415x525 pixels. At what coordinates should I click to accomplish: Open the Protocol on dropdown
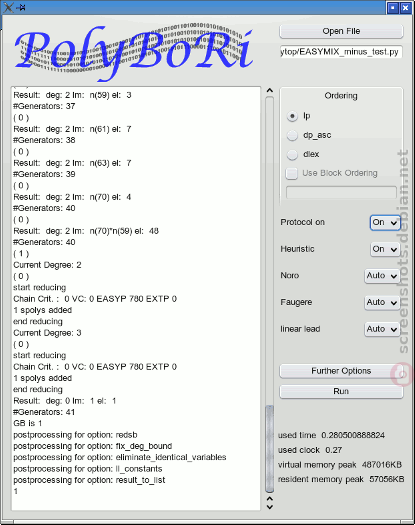[385, 222]
